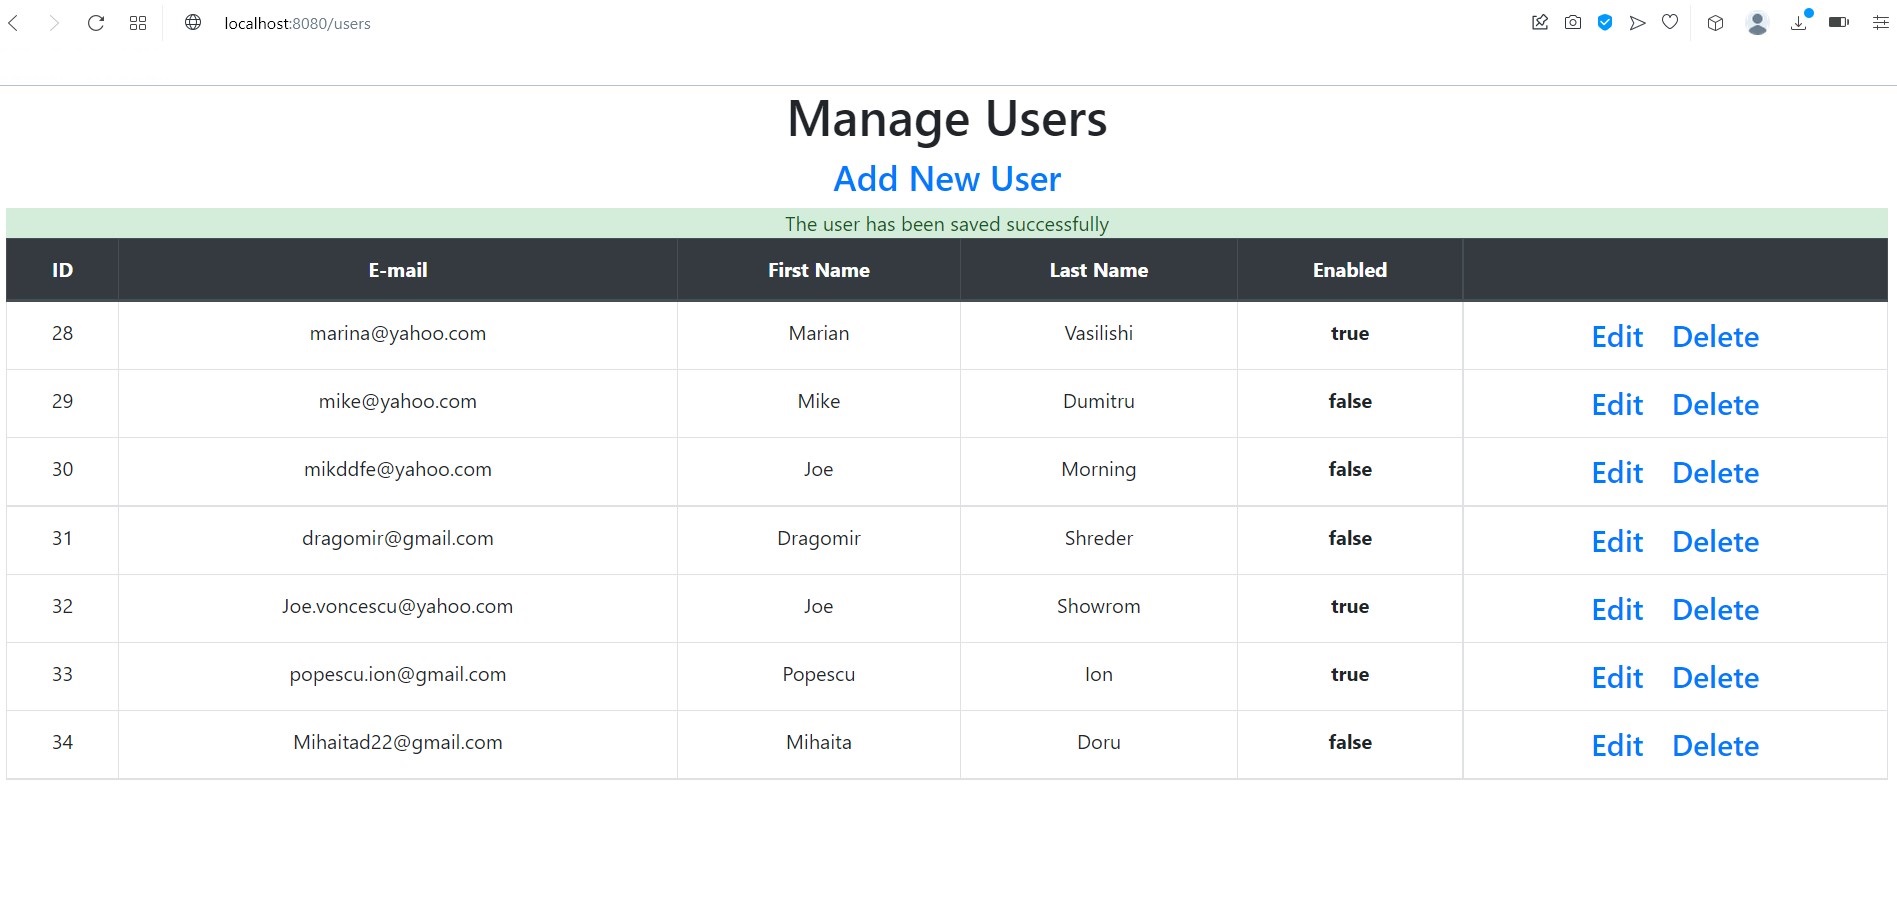The image size is (1897, 901).
Task: Open the Add New User form
Action: click(x=946, y=178)
